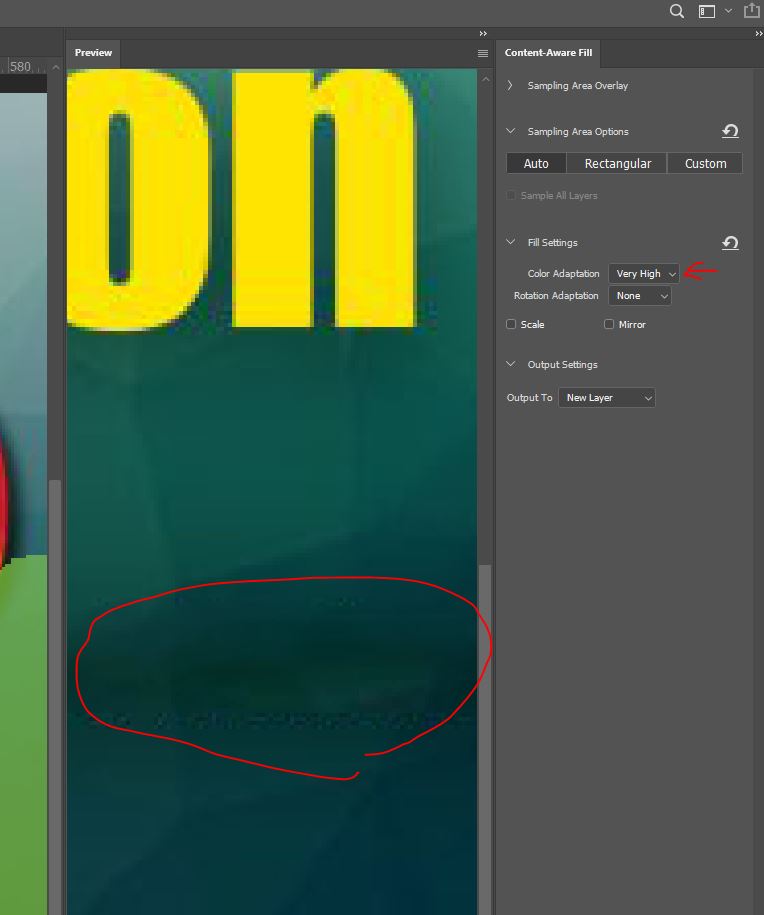Open the Color Adaptation dropdown
This screenshot has height=915, width=764.
pos(644,273)
